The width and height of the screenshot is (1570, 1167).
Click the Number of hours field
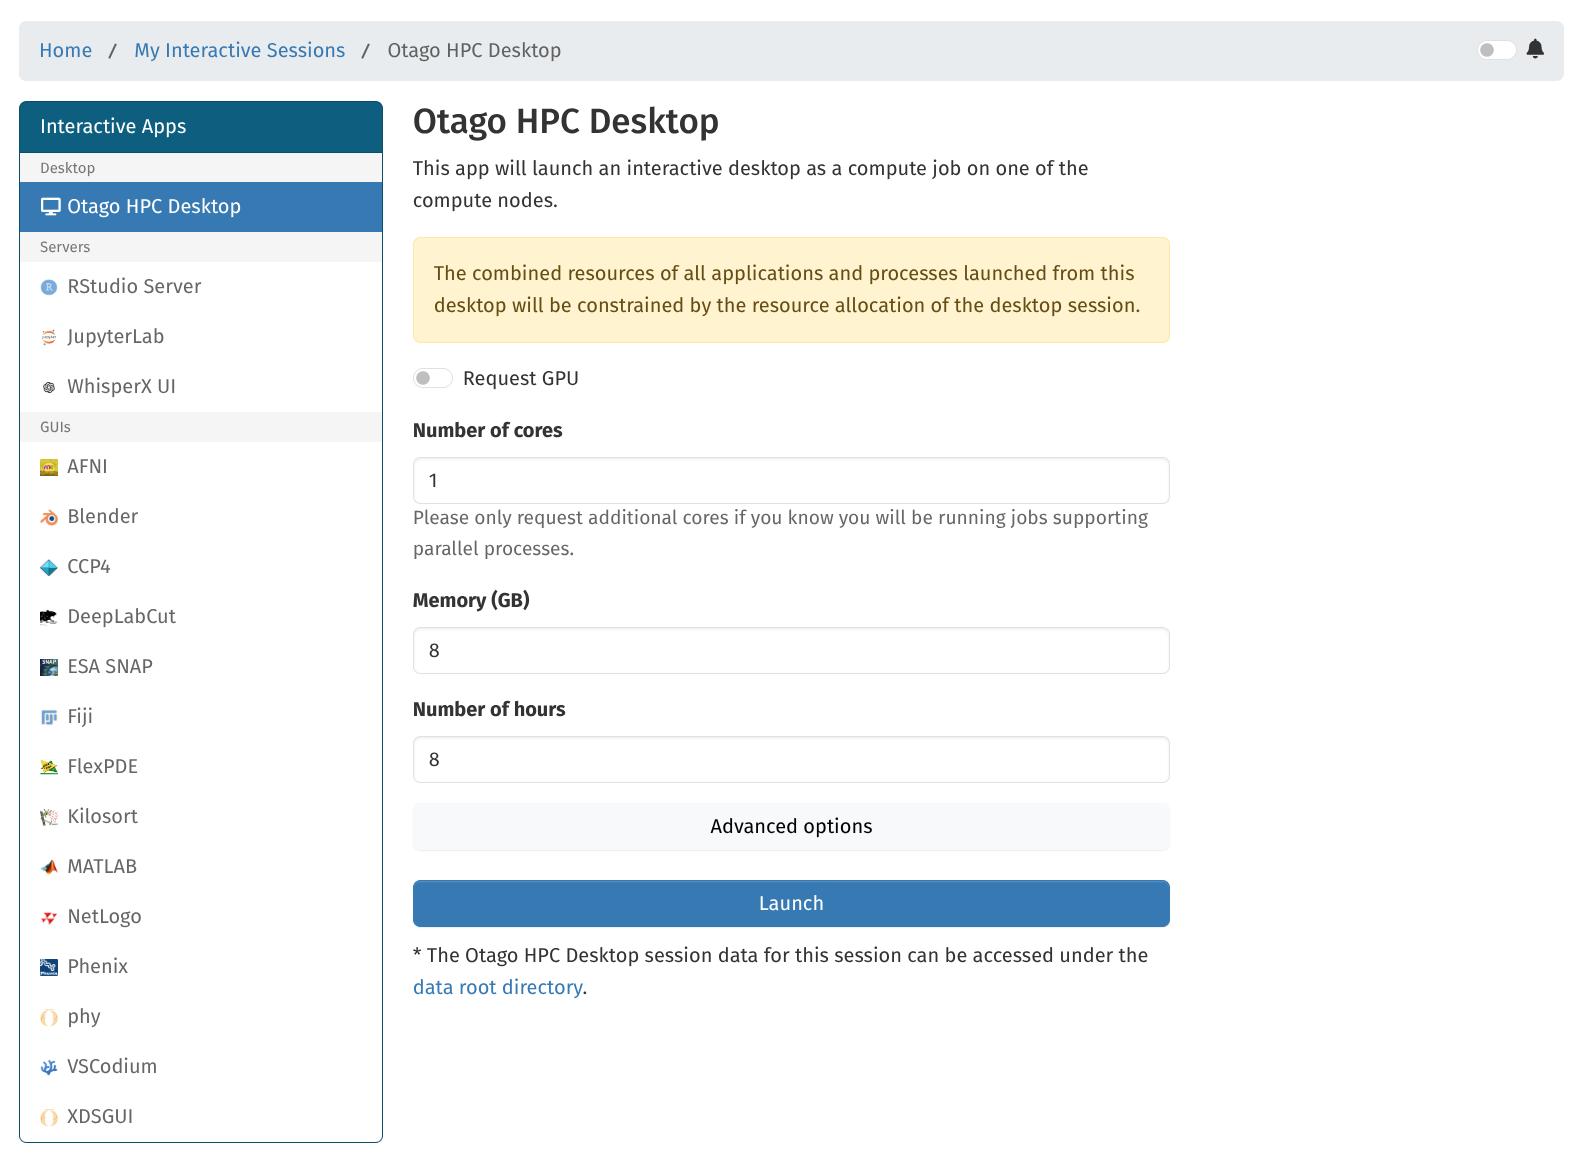click(x=791, y=760)
